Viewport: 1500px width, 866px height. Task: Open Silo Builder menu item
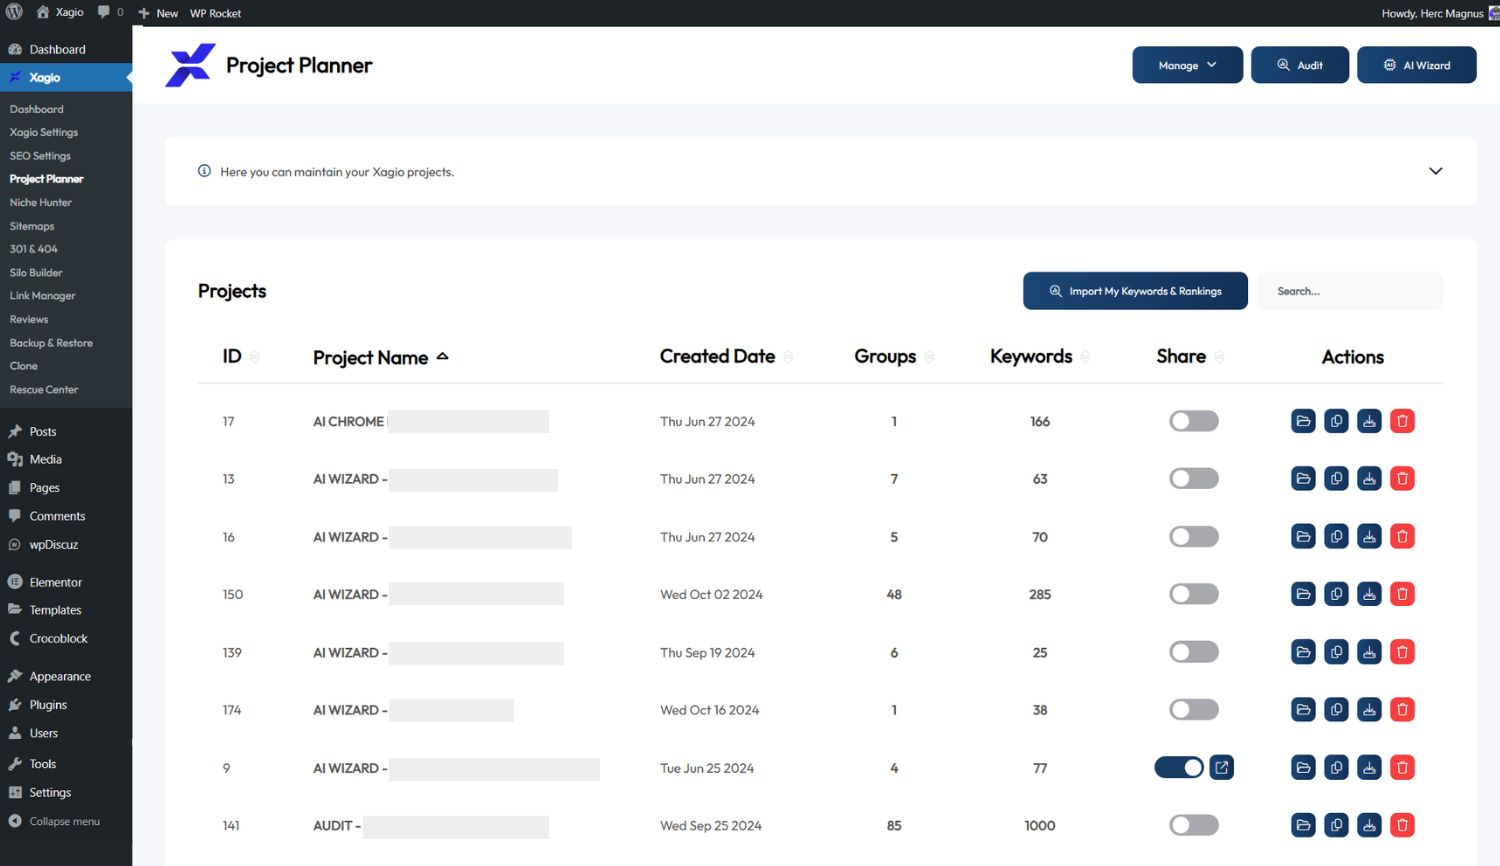[36, 272]
